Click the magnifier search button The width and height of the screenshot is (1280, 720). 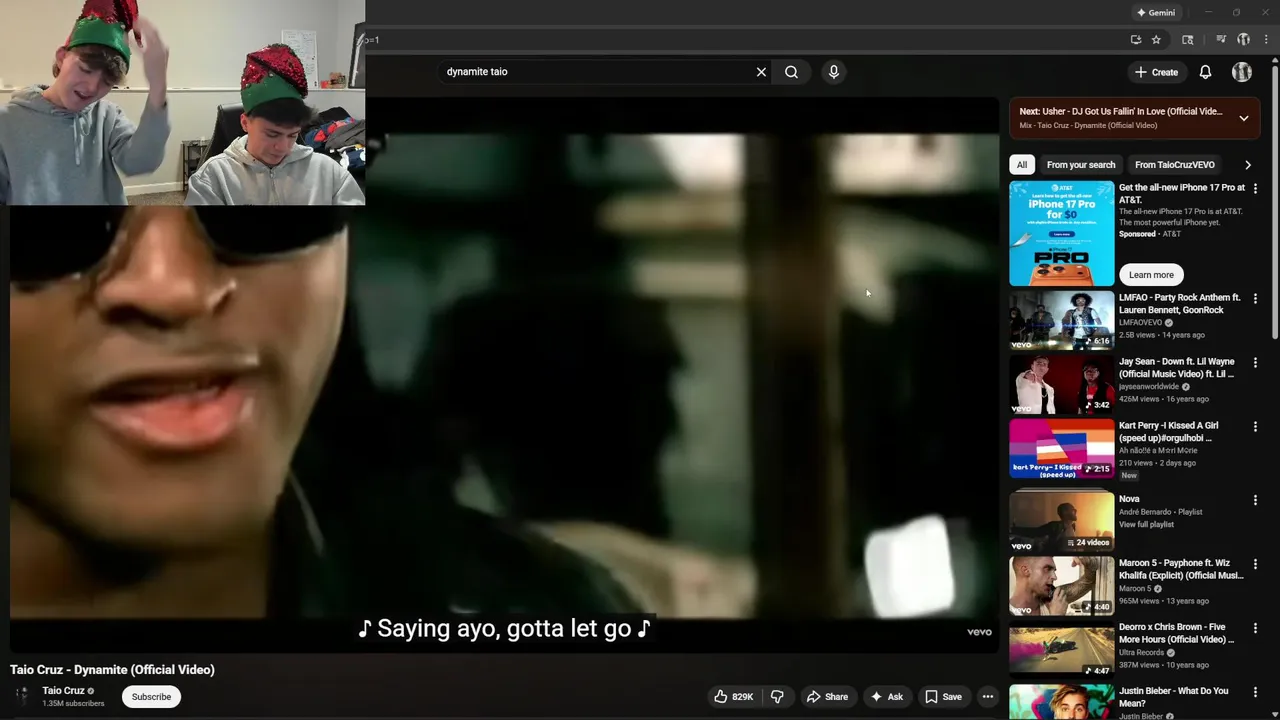(x=791, y=72)
